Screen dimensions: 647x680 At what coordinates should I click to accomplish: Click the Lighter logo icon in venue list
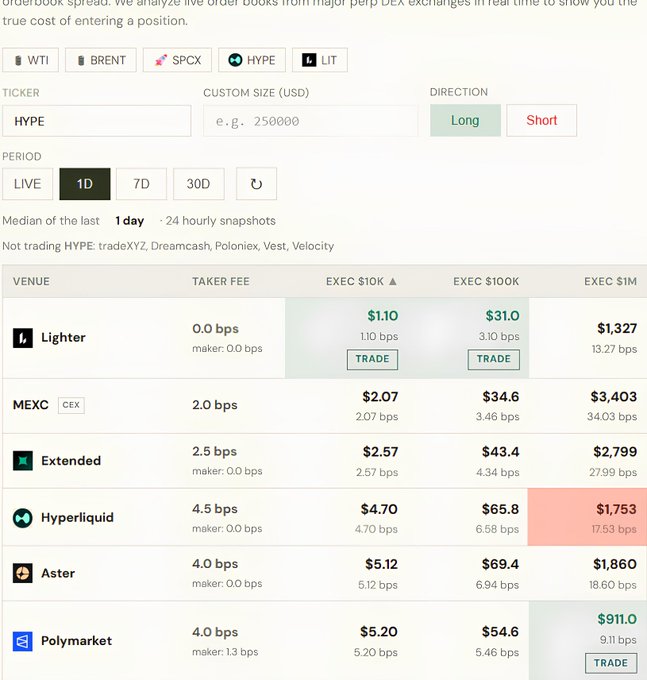(x=23, y=338)
